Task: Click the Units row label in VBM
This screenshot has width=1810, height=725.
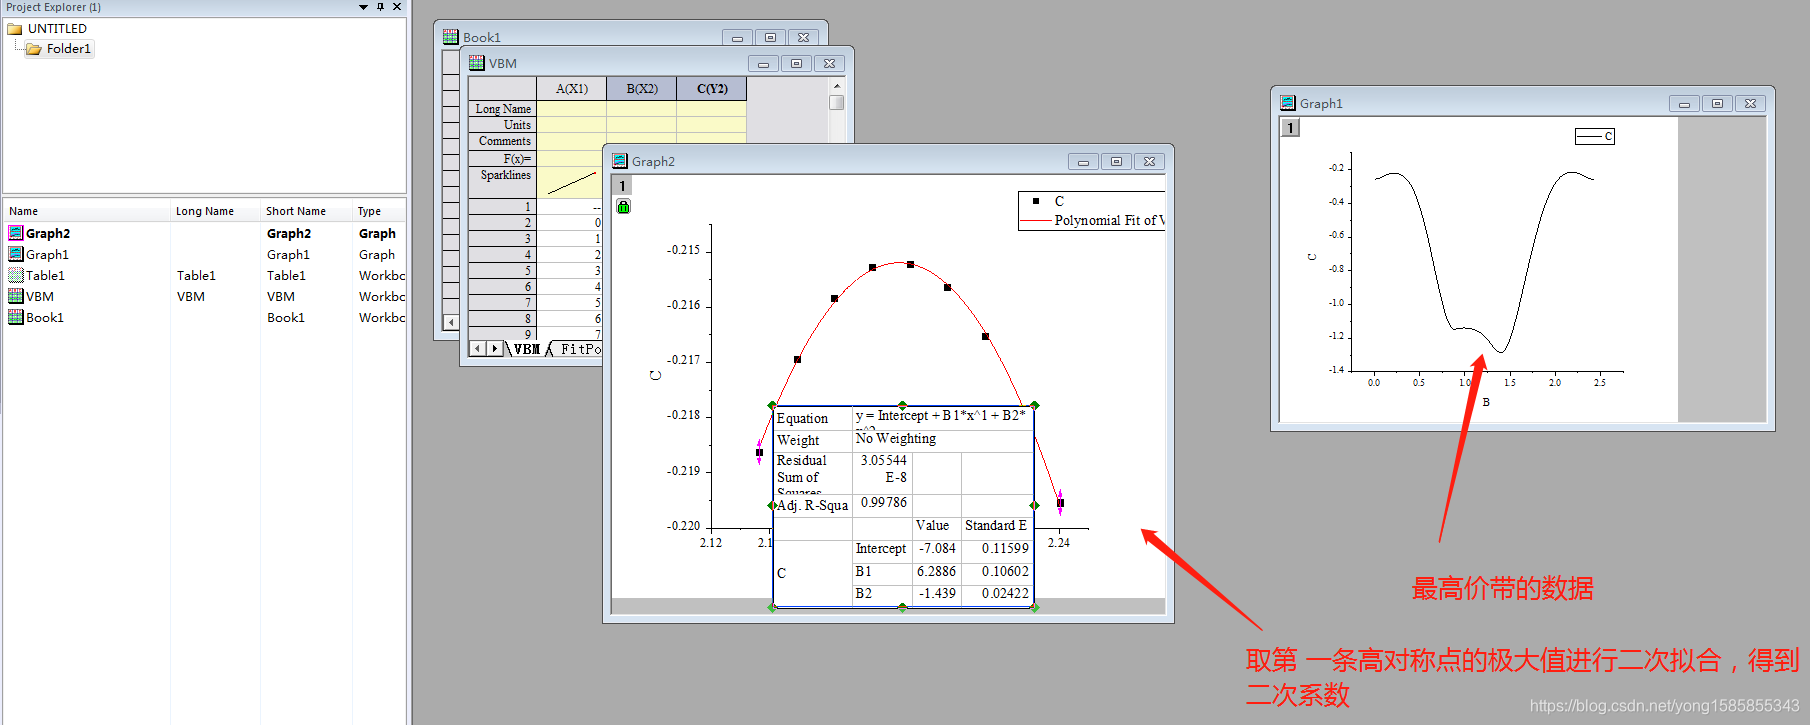Action: click(x=503, y=125)
